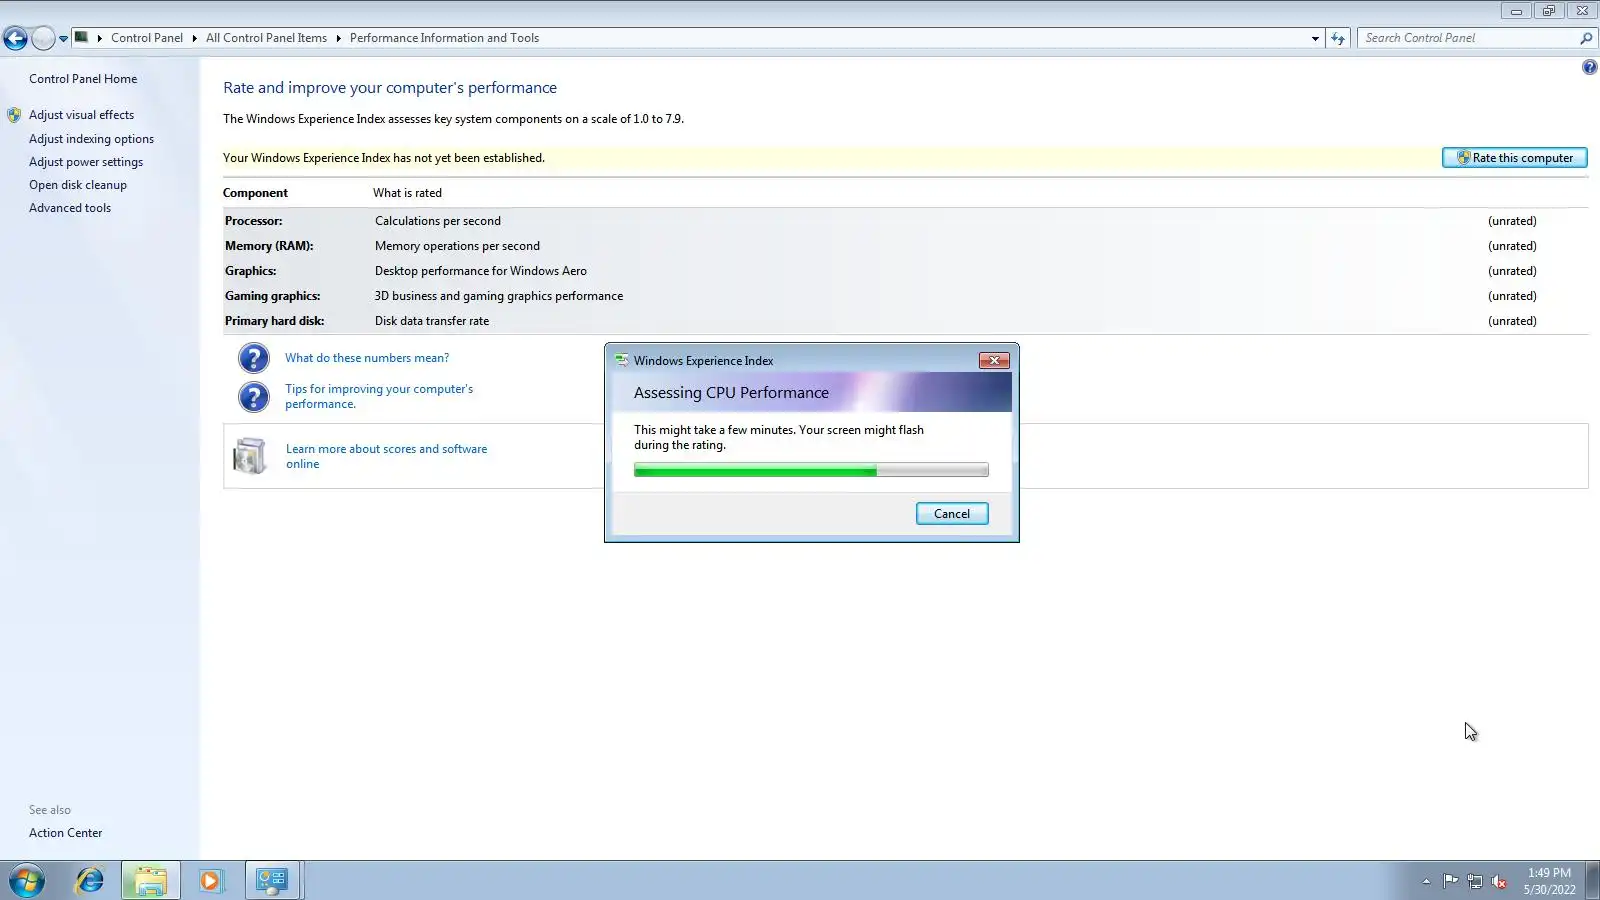The width and height of the screenshot is (1600, 900).
Task: Select the 'Primary hard disk:' component label
Action: [x=274, y=321]
